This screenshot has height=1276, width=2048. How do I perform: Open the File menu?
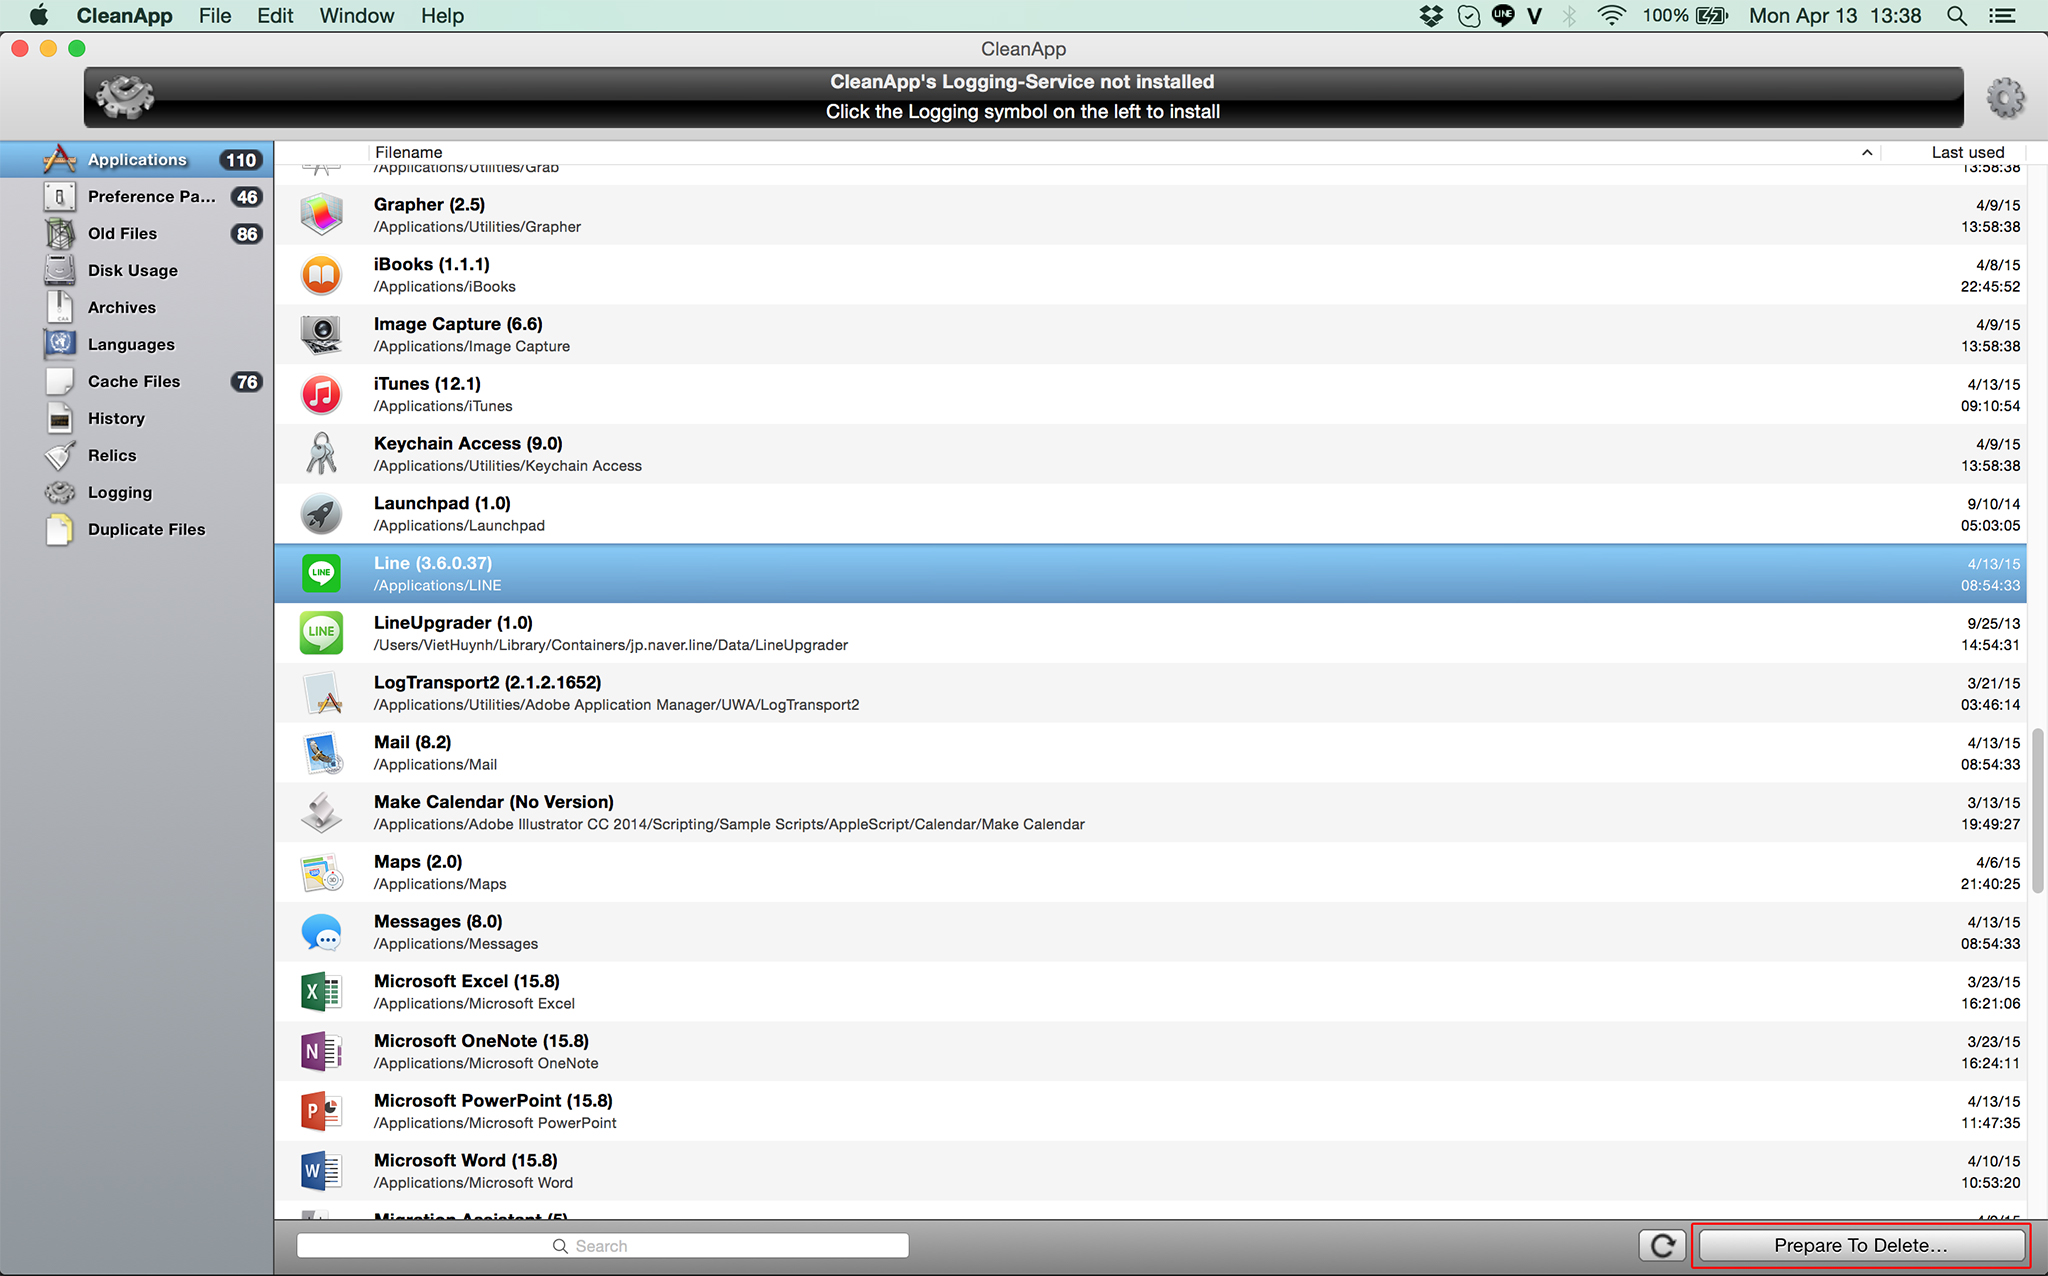215,16
